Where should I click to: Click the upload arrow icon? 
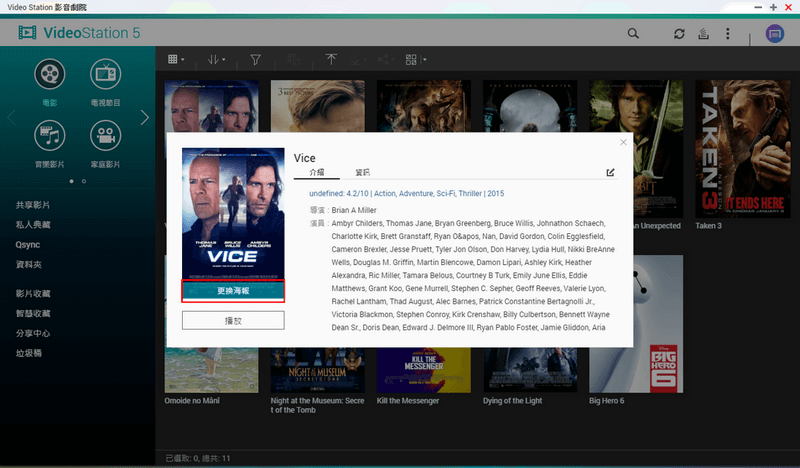pyautogui.click(x=331, y=60)
